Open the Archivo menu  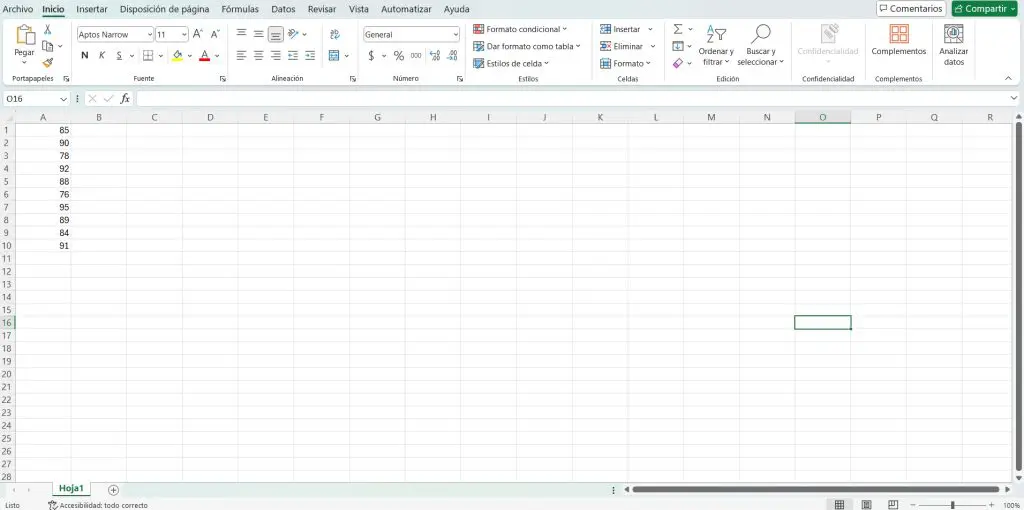point(18,9)
